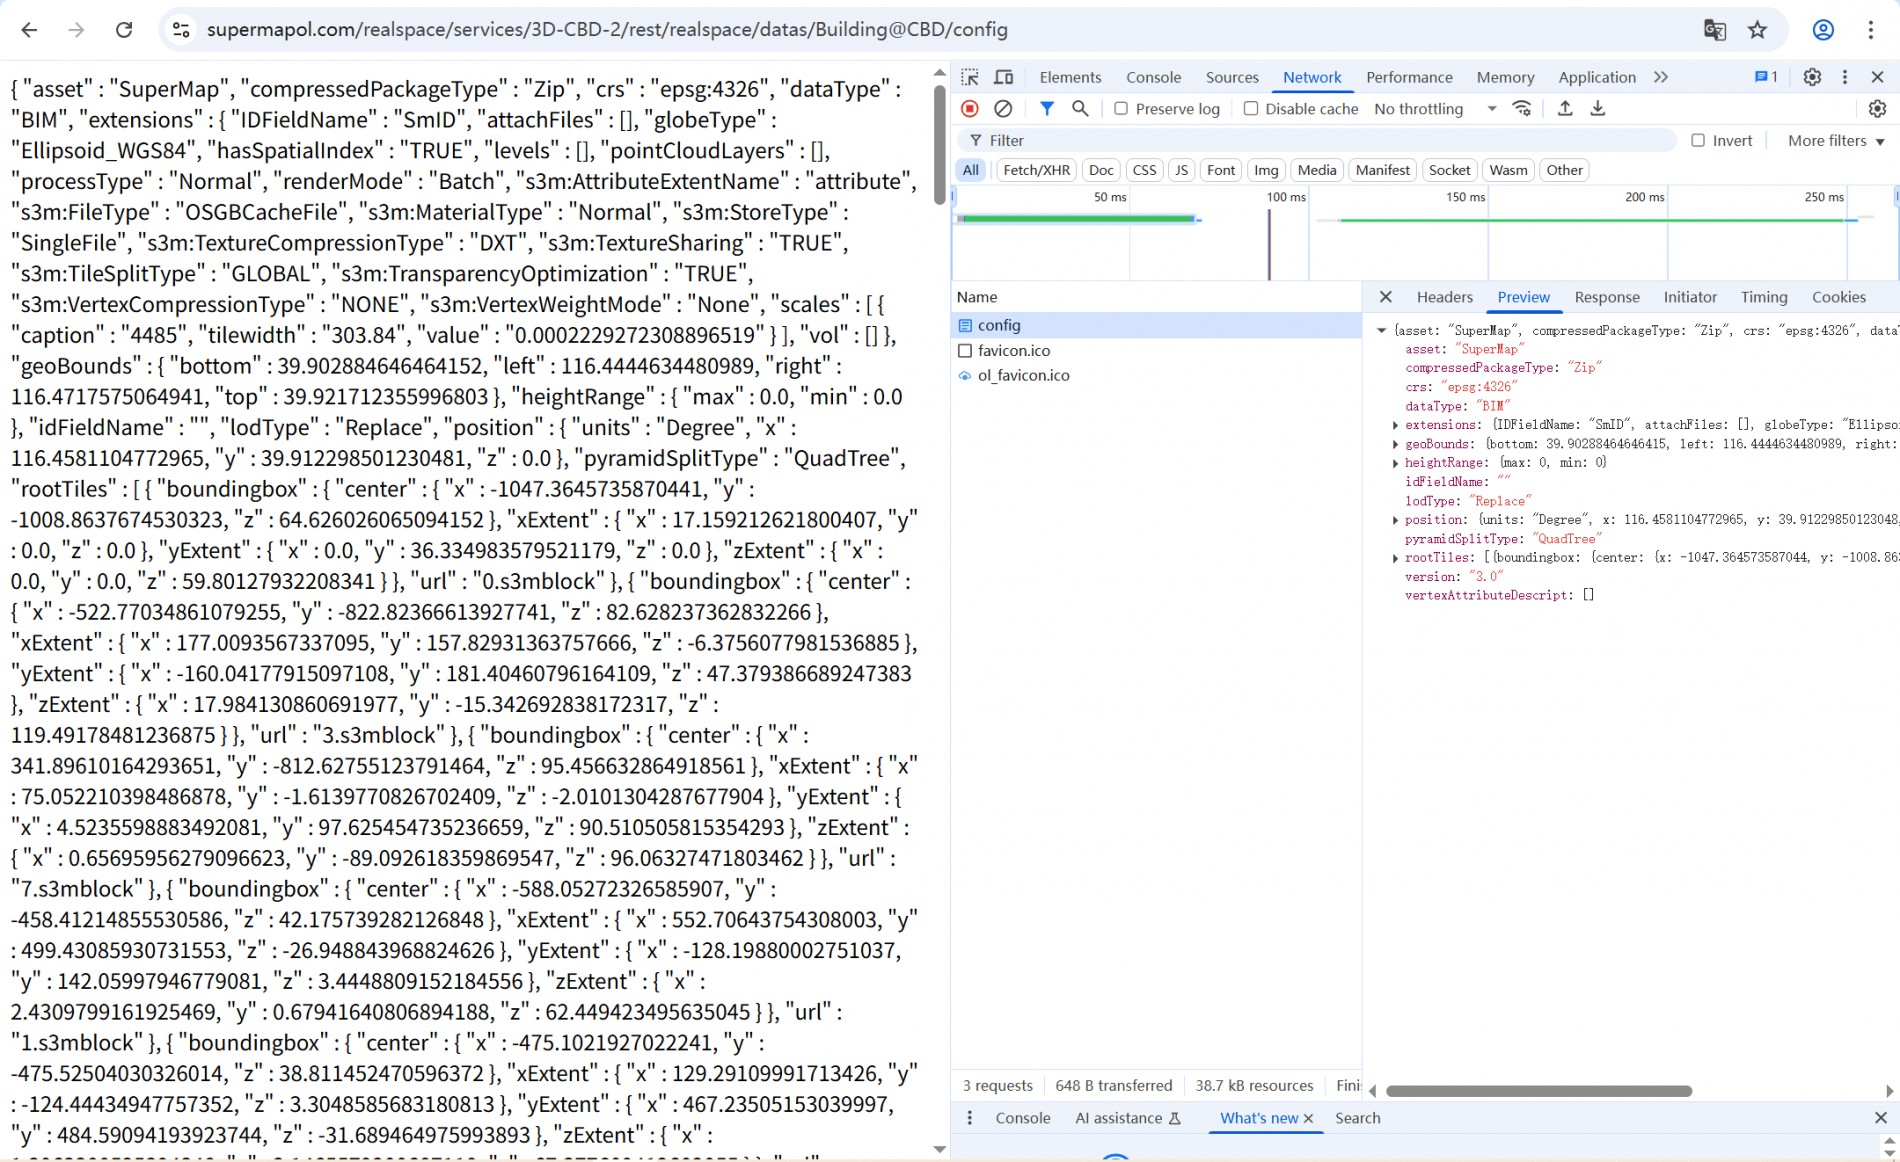Show more DevTools tabs chevron
Viewport: 1900px width, 1162px height.
[x=1661, y=77]
